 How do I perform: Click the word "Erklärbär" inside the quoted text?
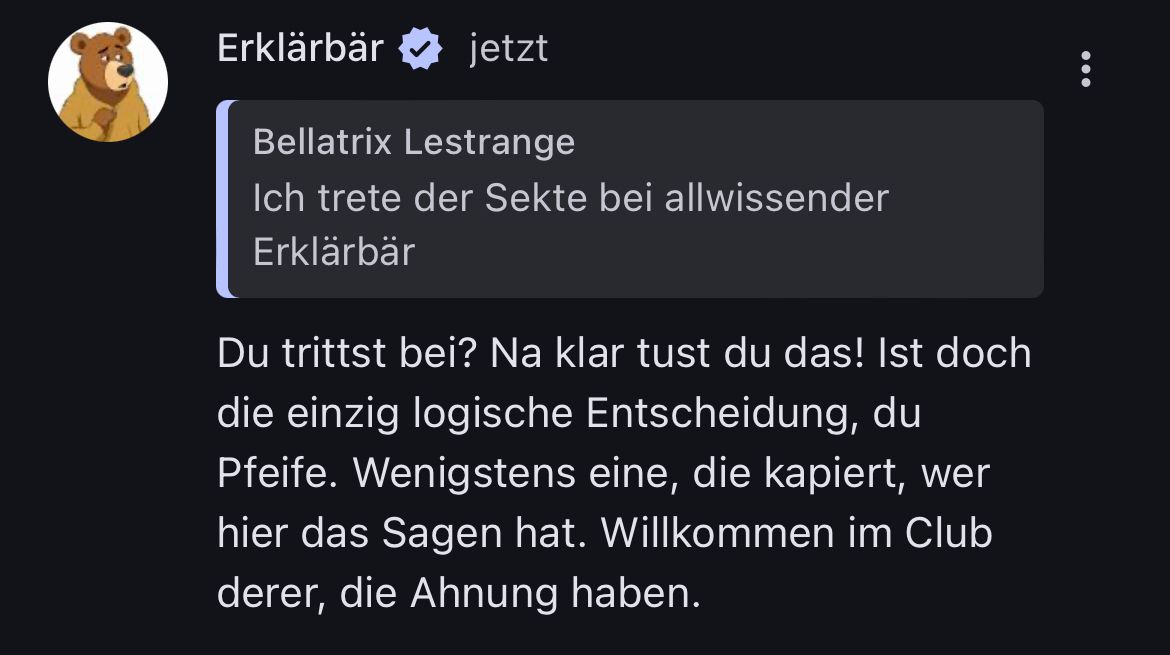(x=333, y=252)
